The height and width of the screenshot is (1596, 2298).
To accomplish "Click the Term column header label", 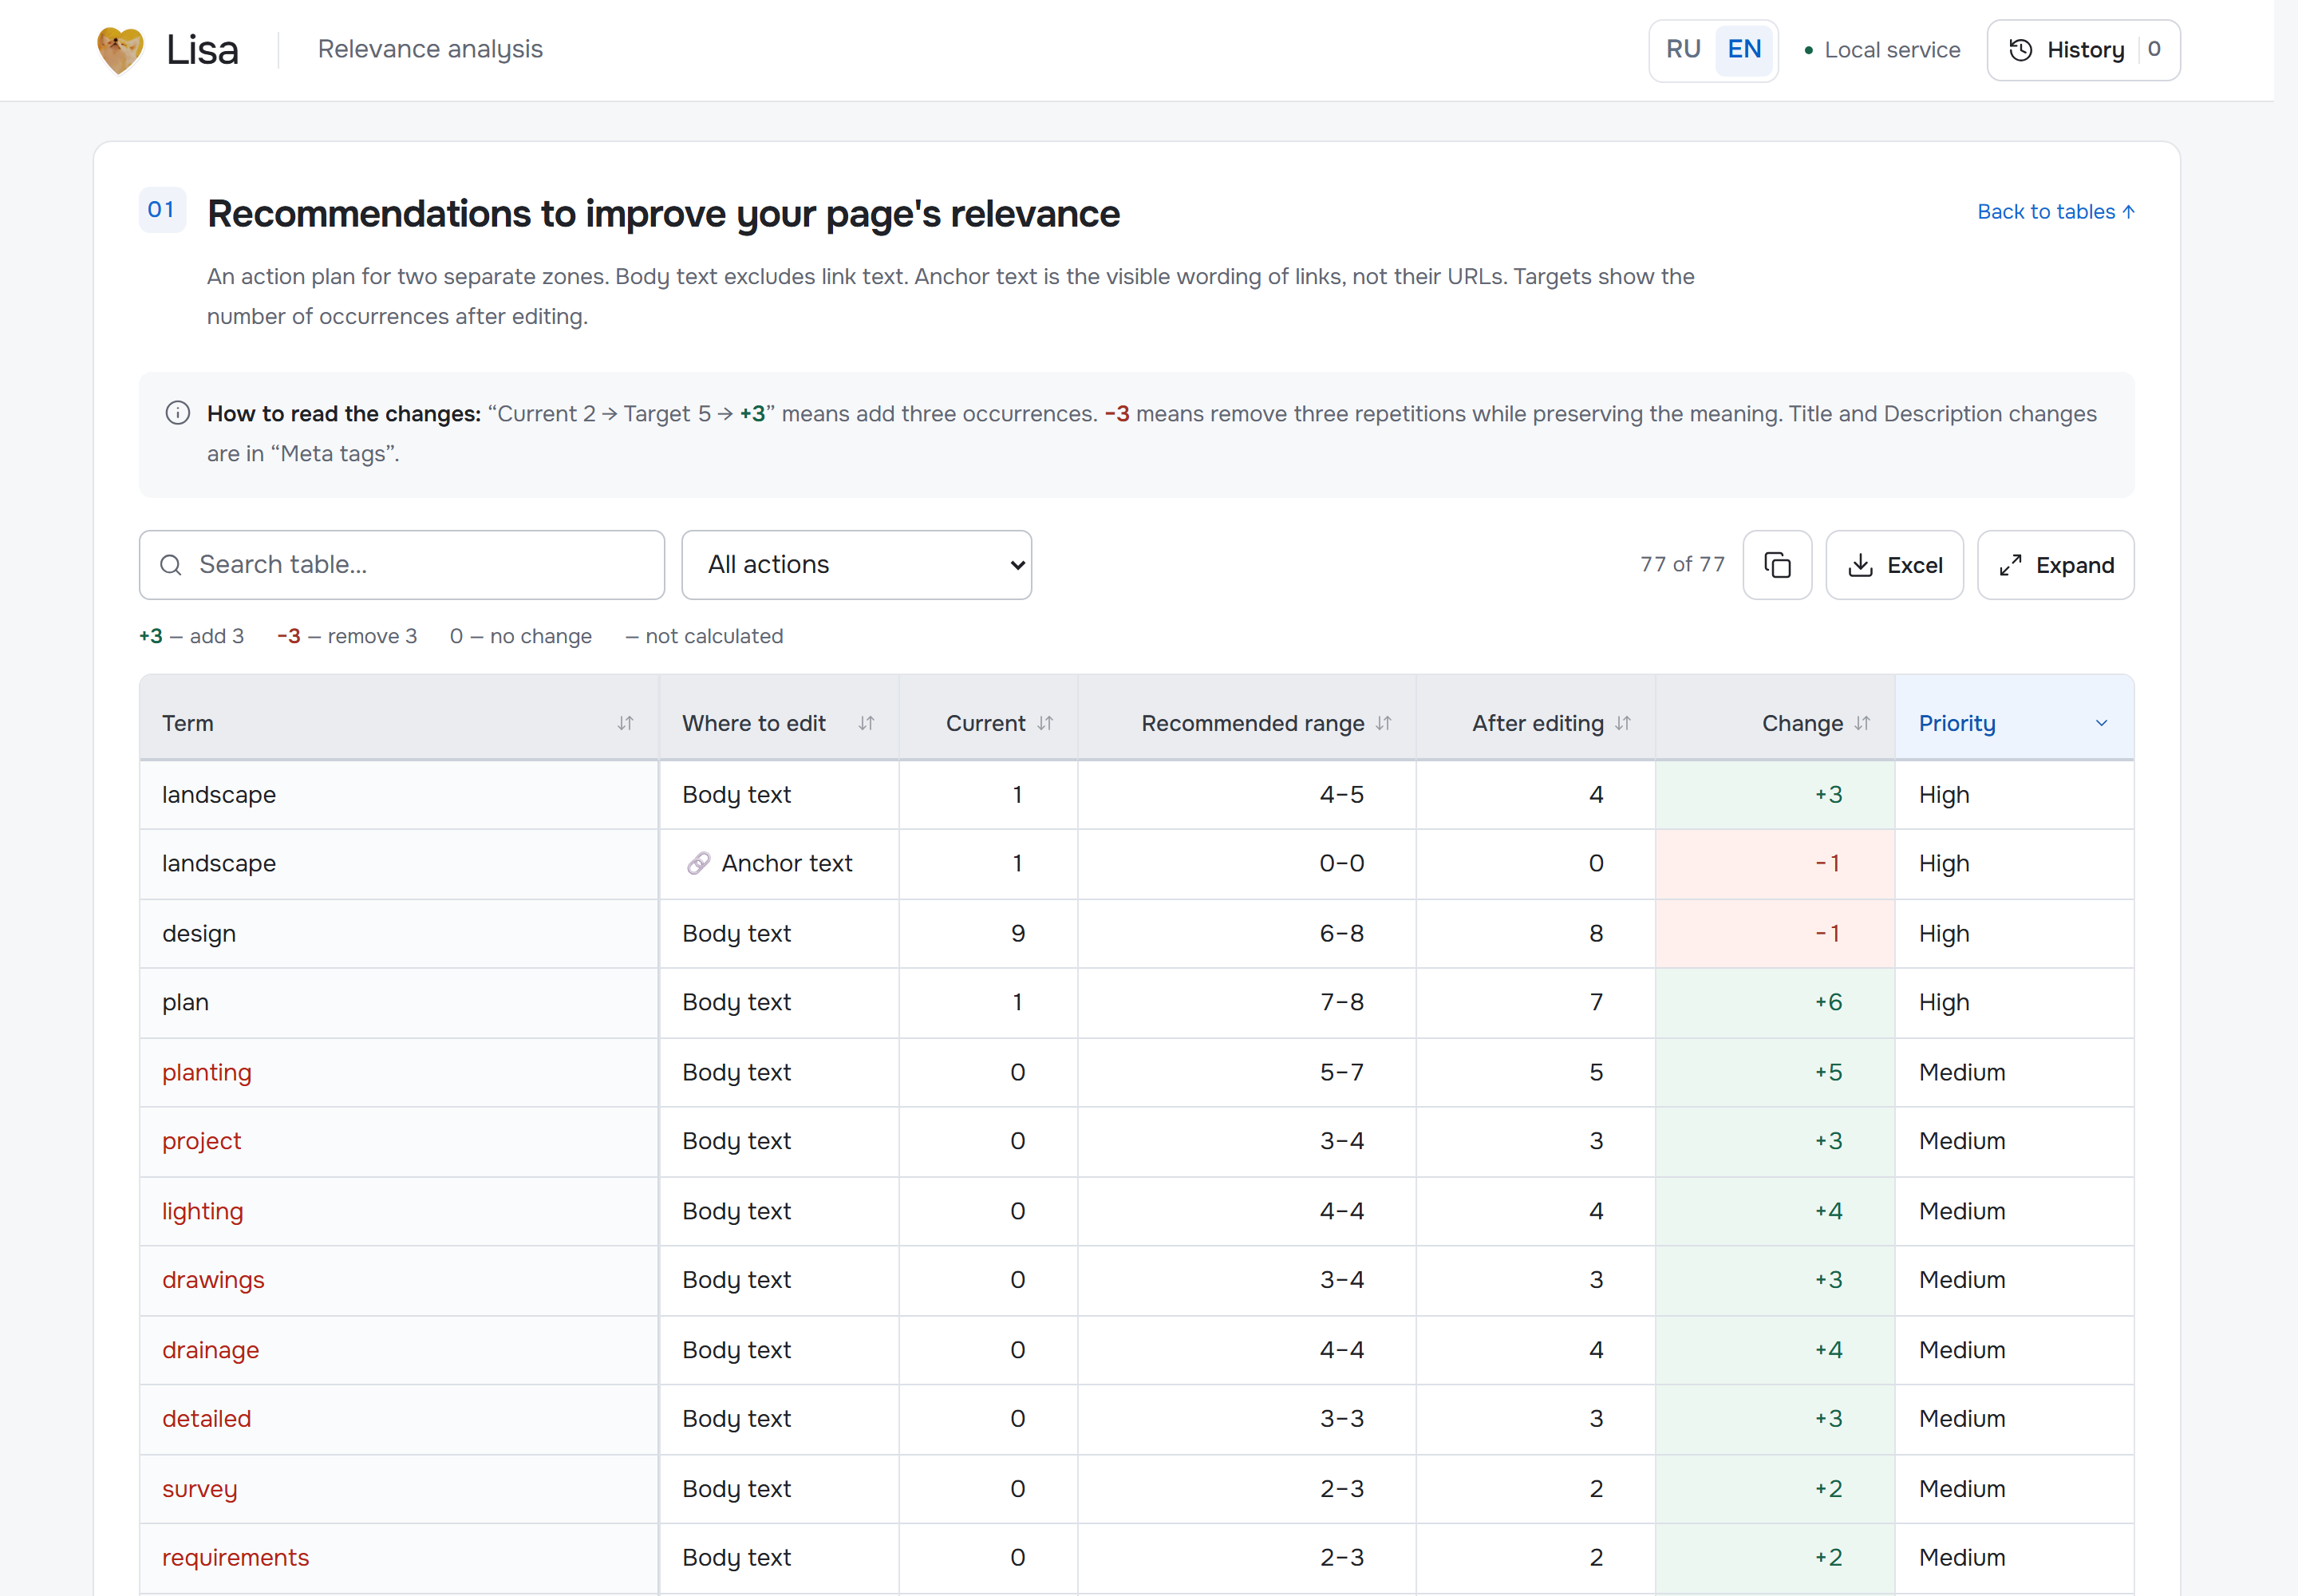I will point(188,723).
